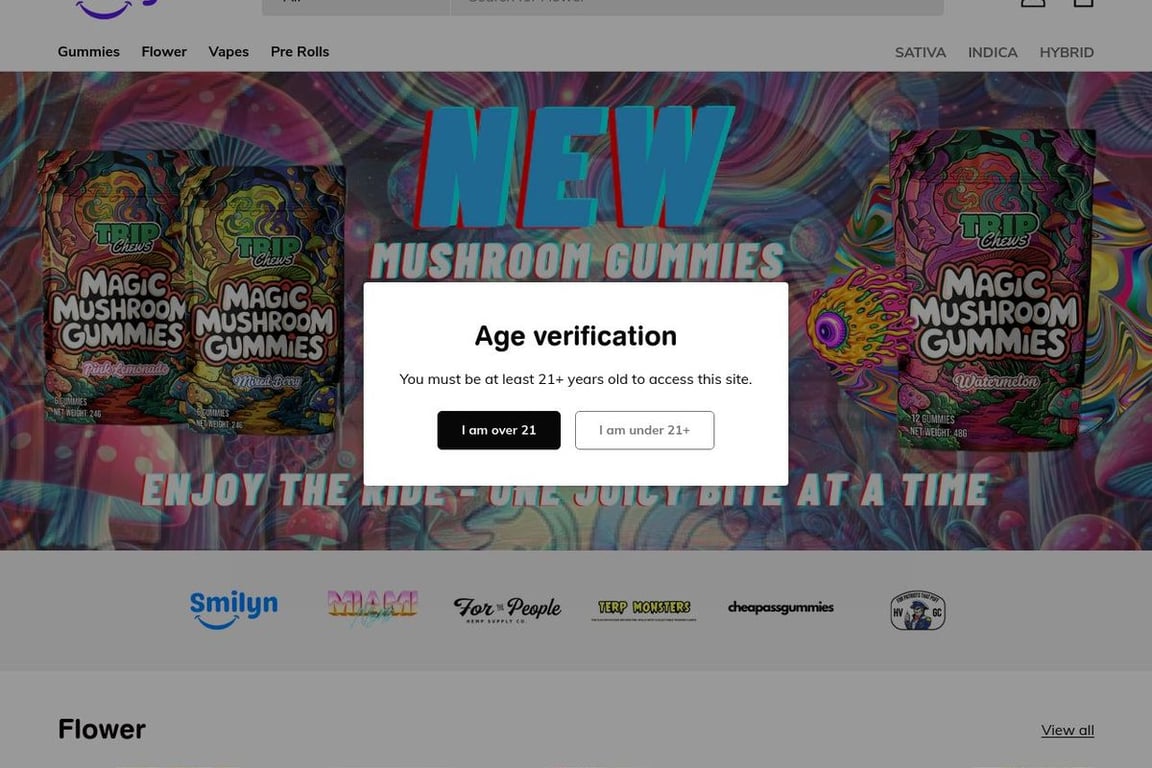This screenshot has width=1152, height=768.
Task: Open the Terp Monsters brand logo
Action: click(x=644, y=609)
